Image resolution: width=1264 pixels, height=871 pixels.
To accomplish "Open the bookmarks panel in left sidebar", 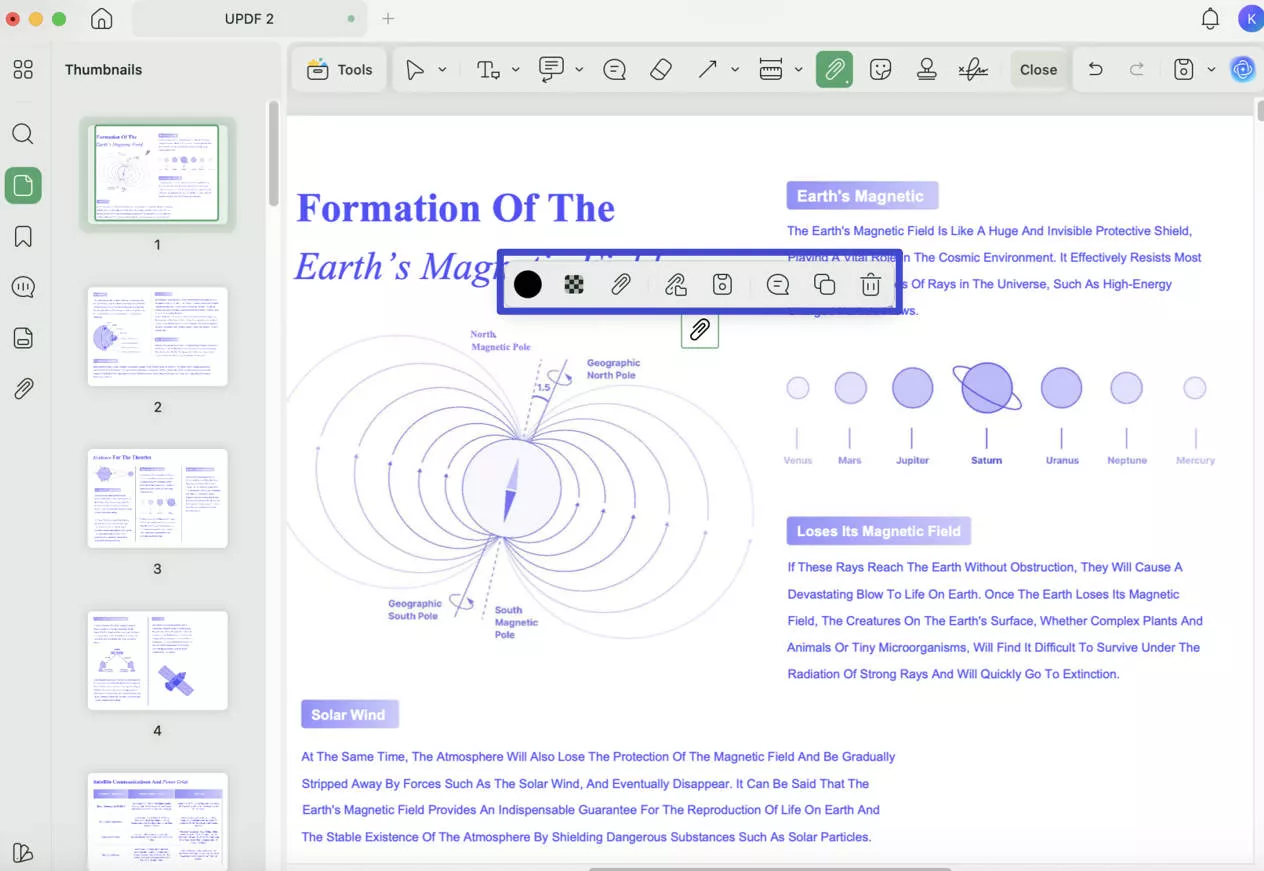I will tap(23, 237).
